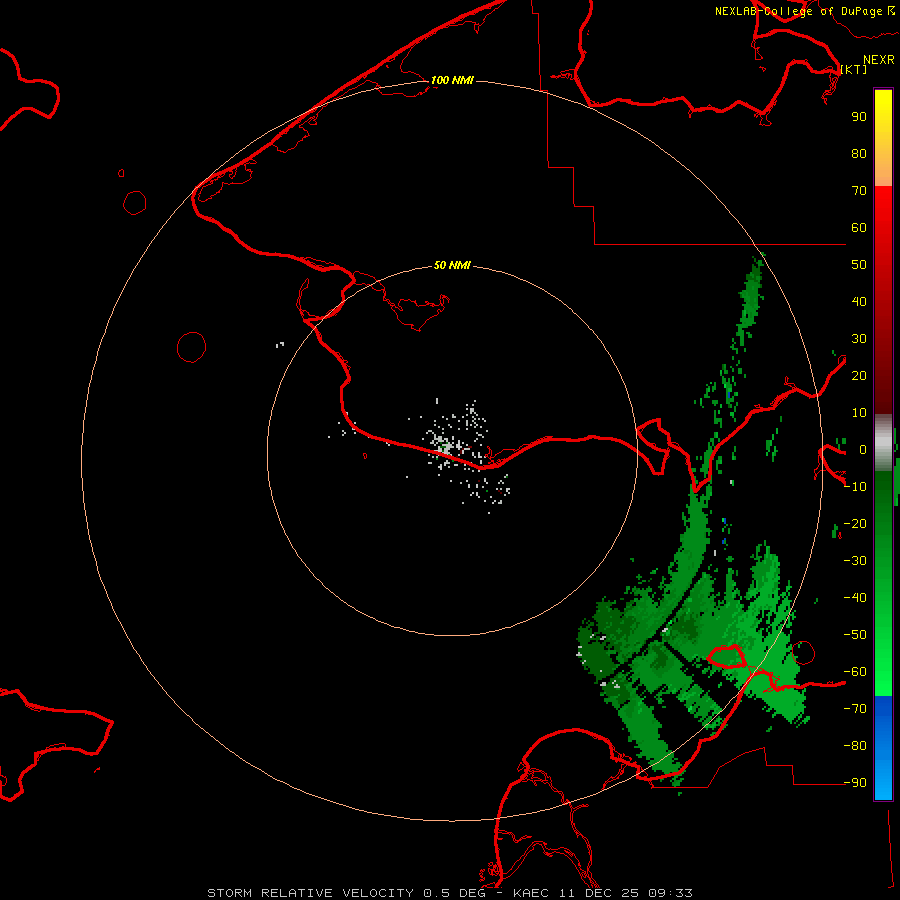Click the NEXR label above color scale
Screen dimensions: 900x900
(x=879, y=60)
